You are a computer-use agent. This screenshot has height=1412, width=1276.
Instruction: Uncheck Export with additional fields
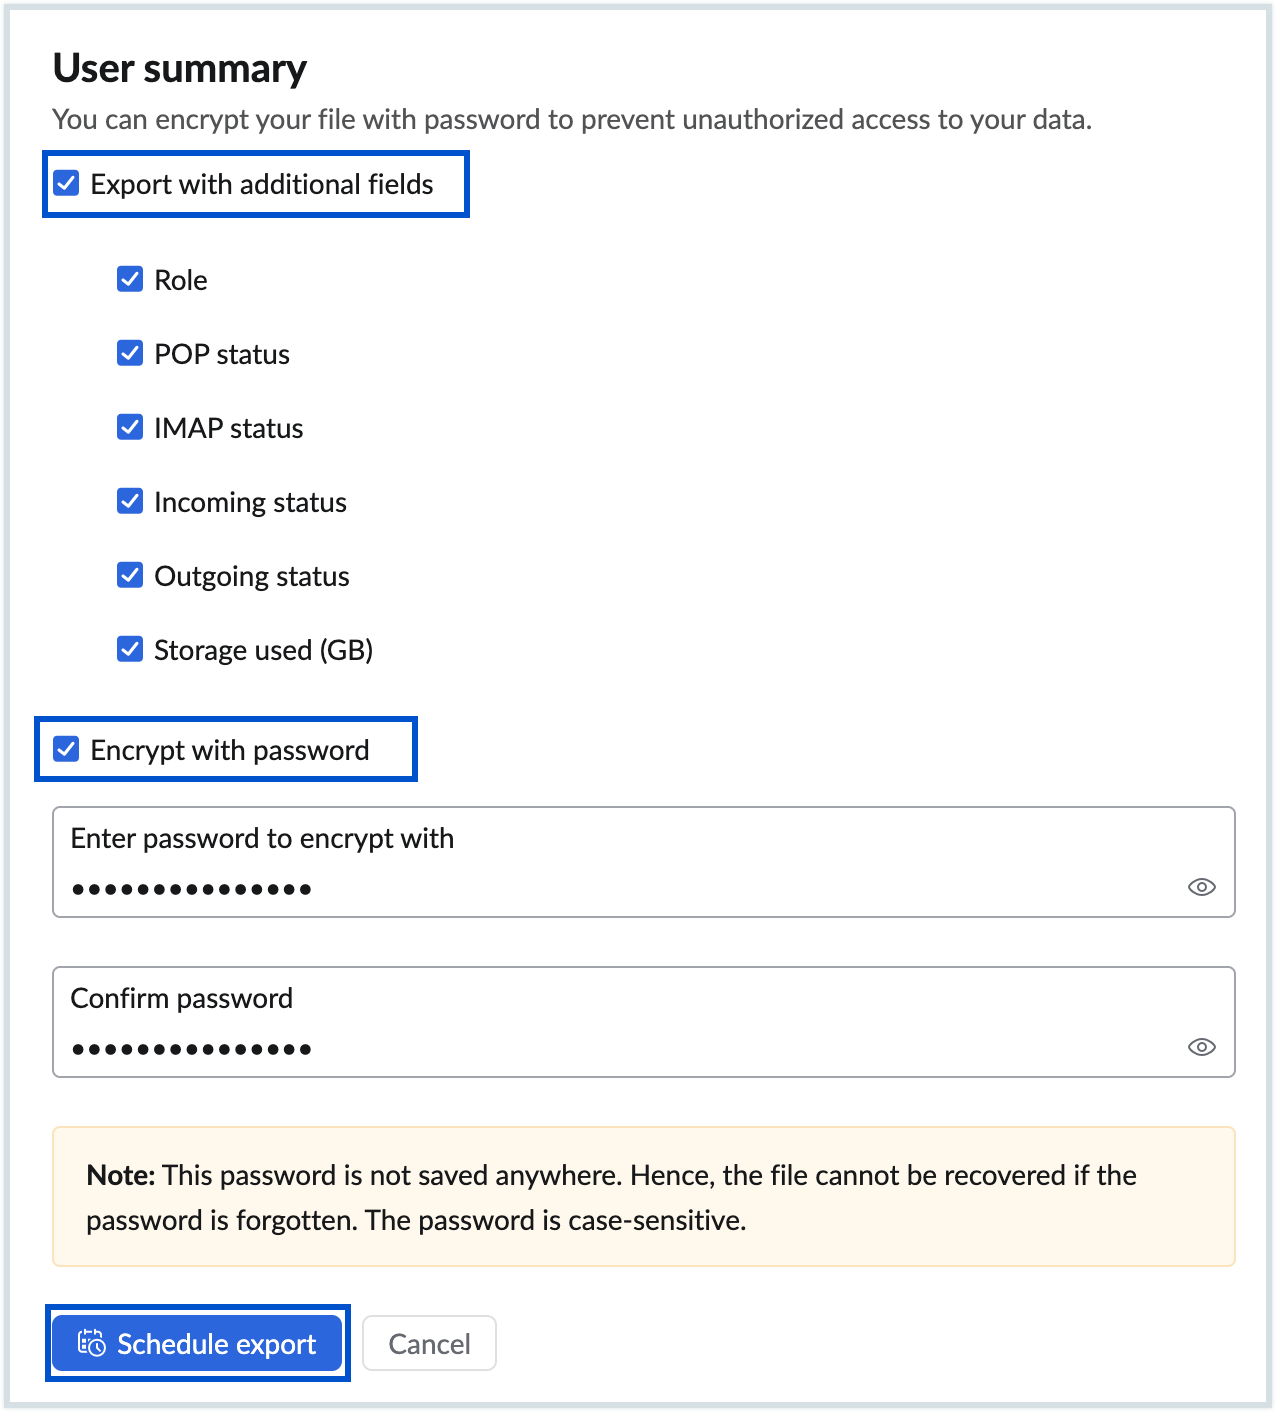pyautogui.click(x=67, y=184)
